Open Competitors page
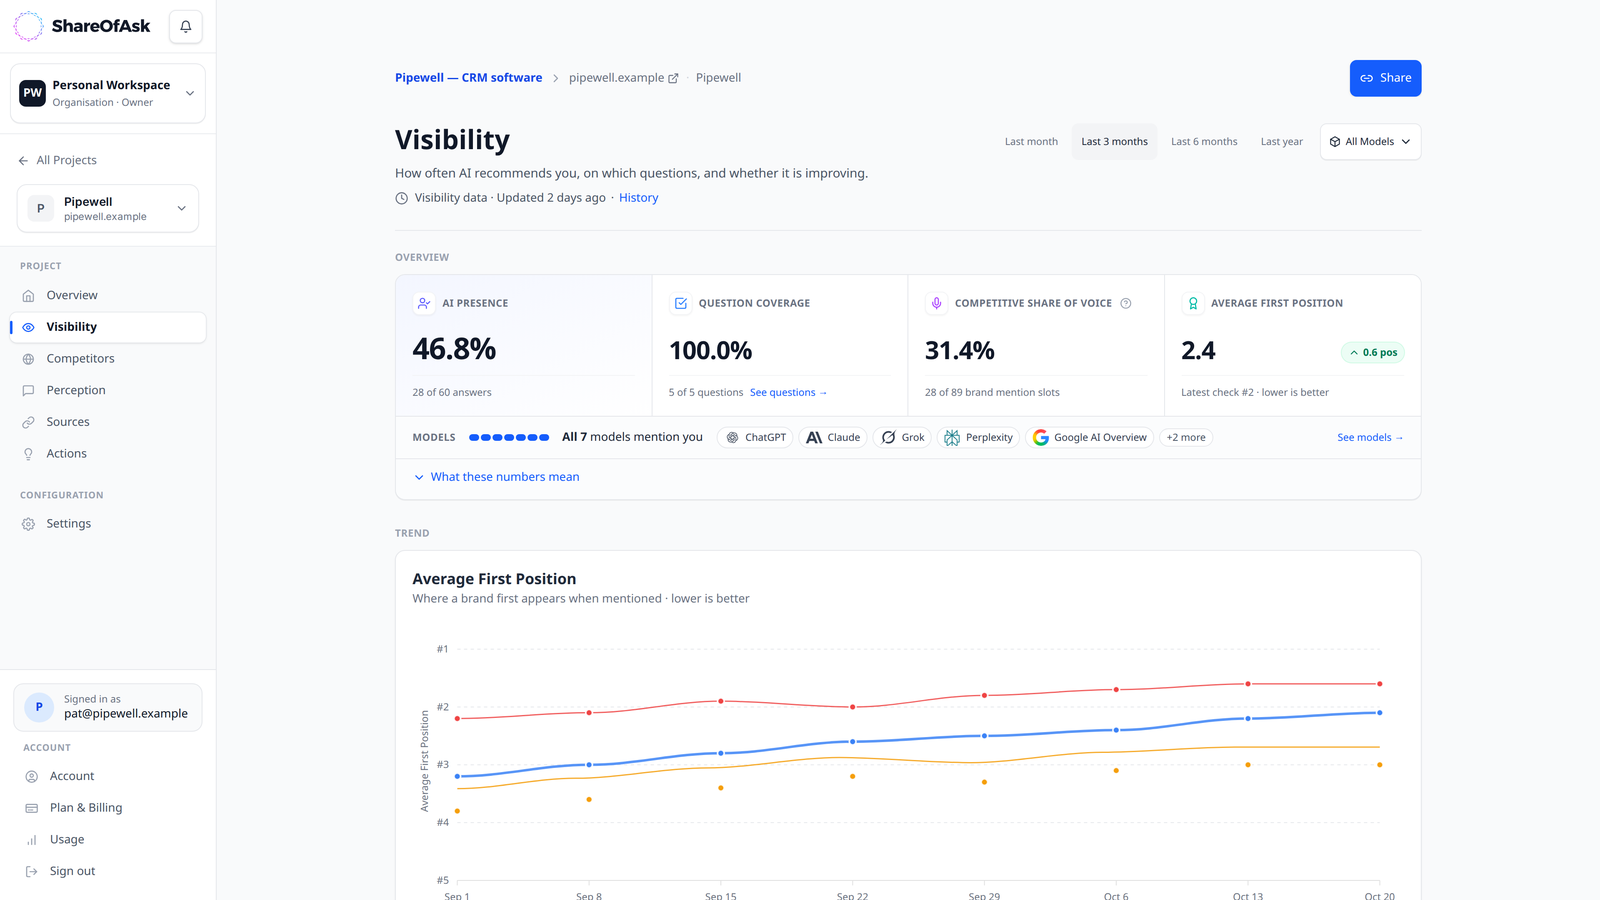 click(108, 358)
